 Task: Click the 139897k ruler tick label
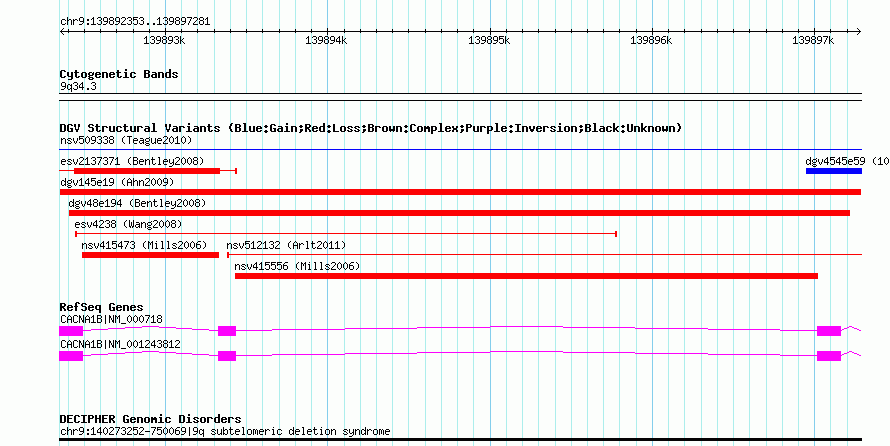(813, 40)
